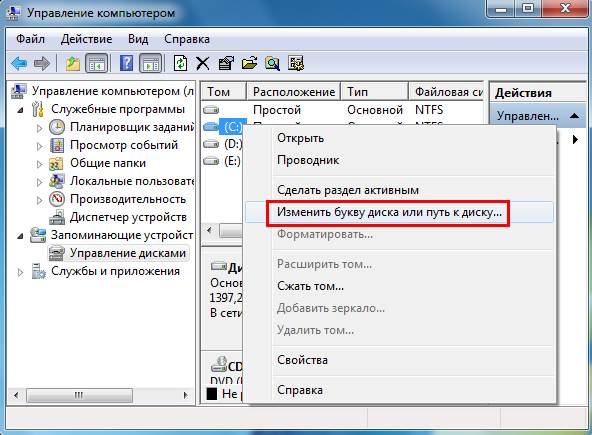Select the Планировщик заданий tree node
This screenshot has width=592, height=435.
tap(132, 127)
